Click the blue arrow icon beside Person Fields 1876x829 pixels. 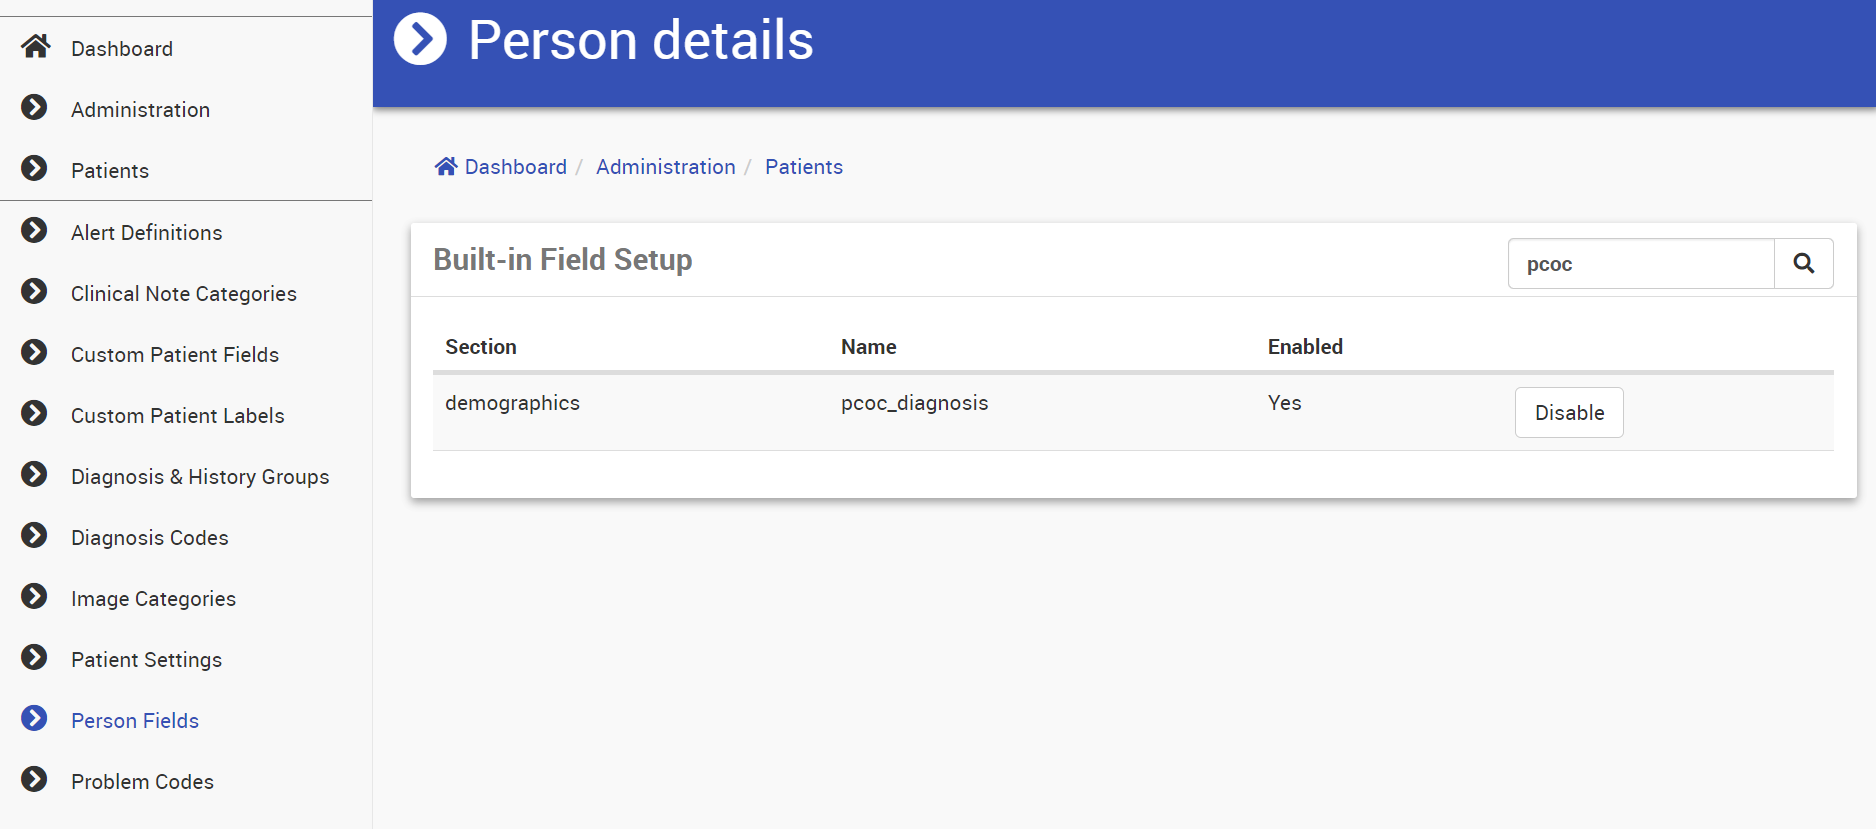35,718
